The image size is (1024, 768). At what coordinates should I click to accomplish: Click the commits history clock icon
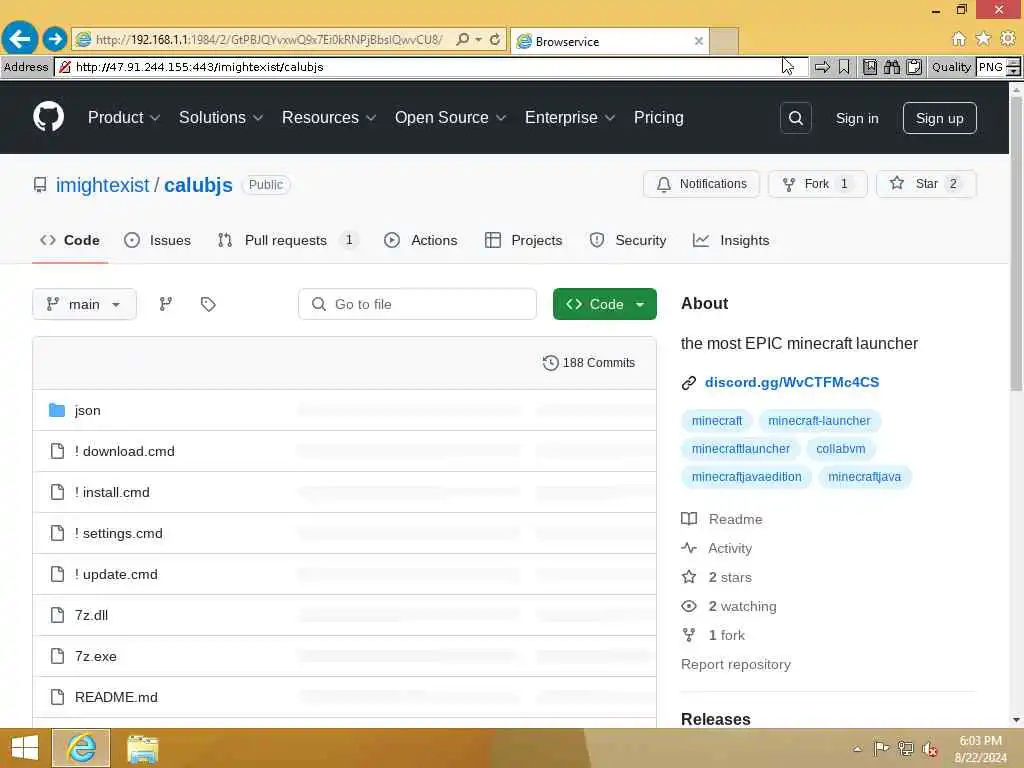551,362
